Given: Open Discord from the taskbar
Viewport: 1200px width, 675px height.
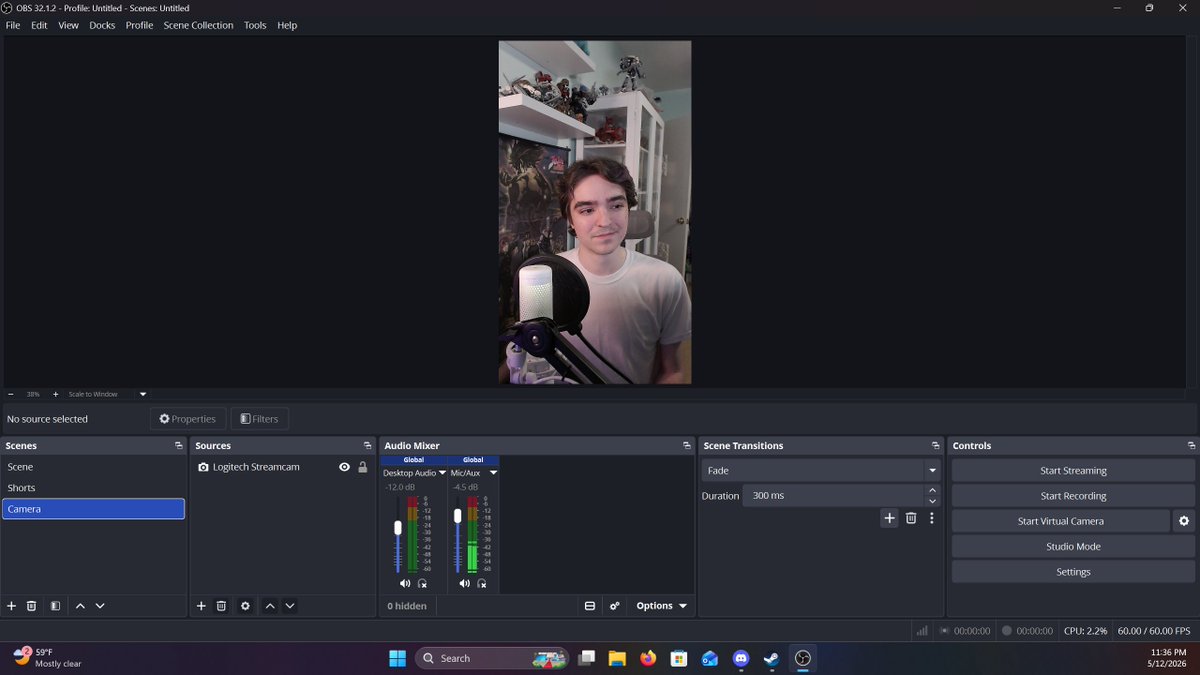Looking at the screenshot, I should (741, 658).
